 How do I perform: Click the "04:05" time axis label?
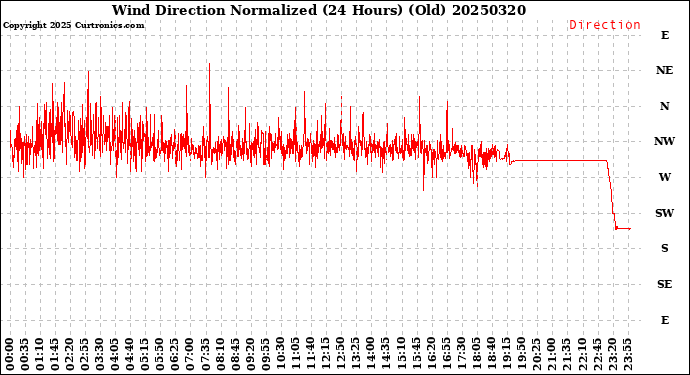[115, 354]
